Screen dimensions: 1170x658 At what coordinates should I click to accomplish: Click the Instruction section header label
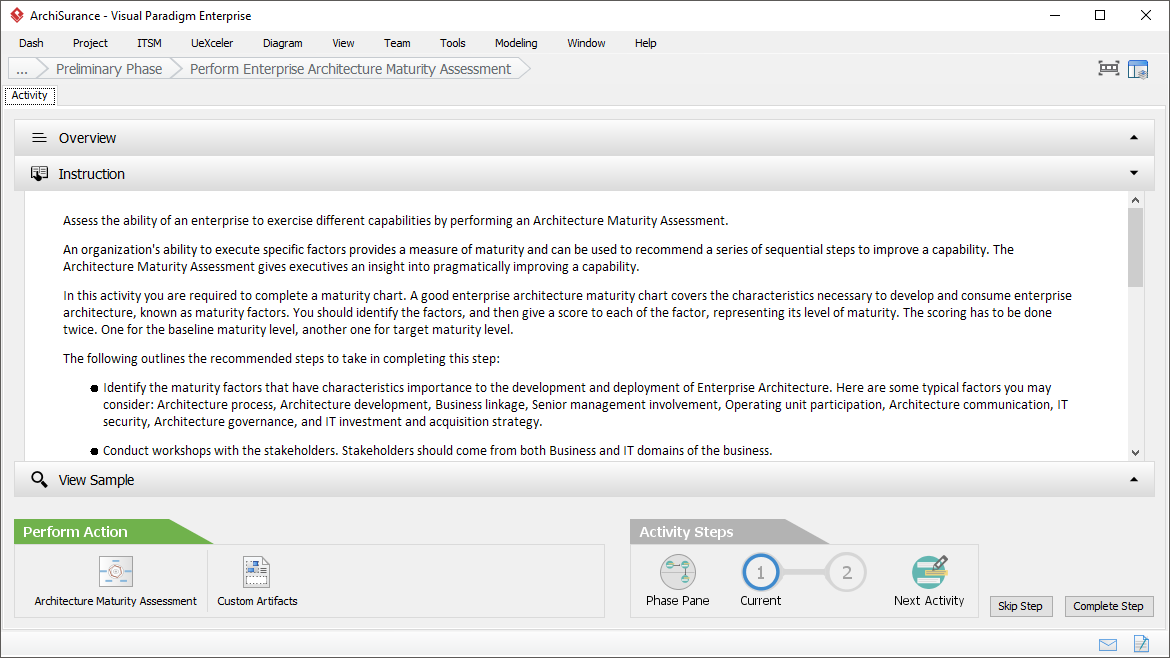[x=92, y=174]
